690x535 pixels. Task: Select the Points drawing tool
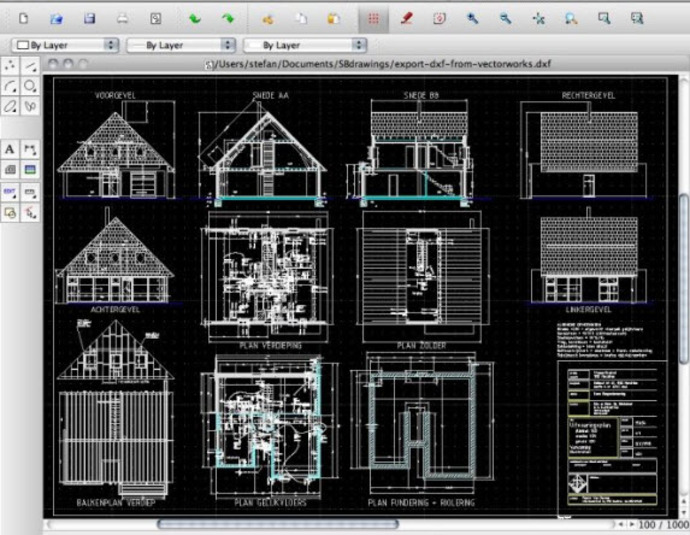click(10, 66)
